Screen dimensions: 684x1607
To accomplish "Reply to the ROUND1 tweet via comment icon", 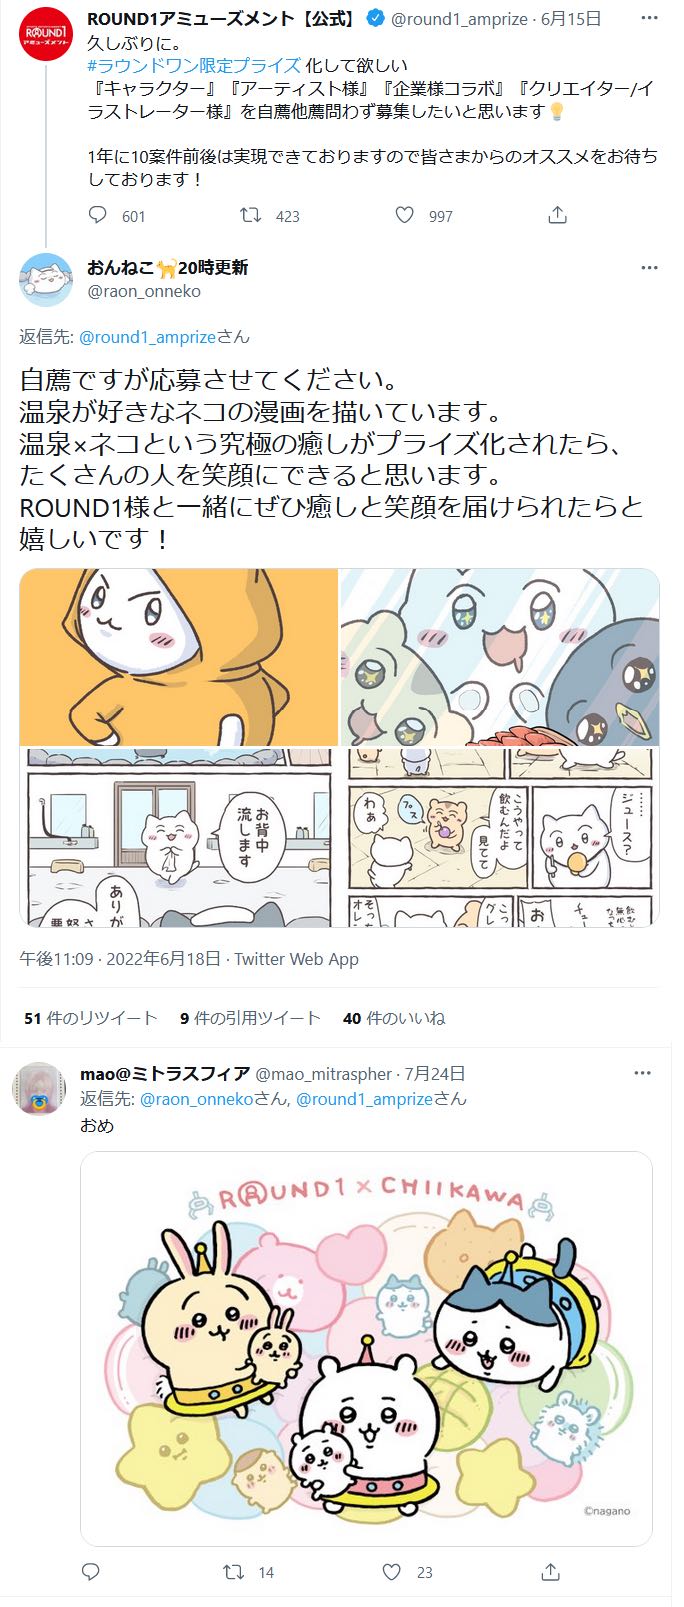I will coord(98,215).
